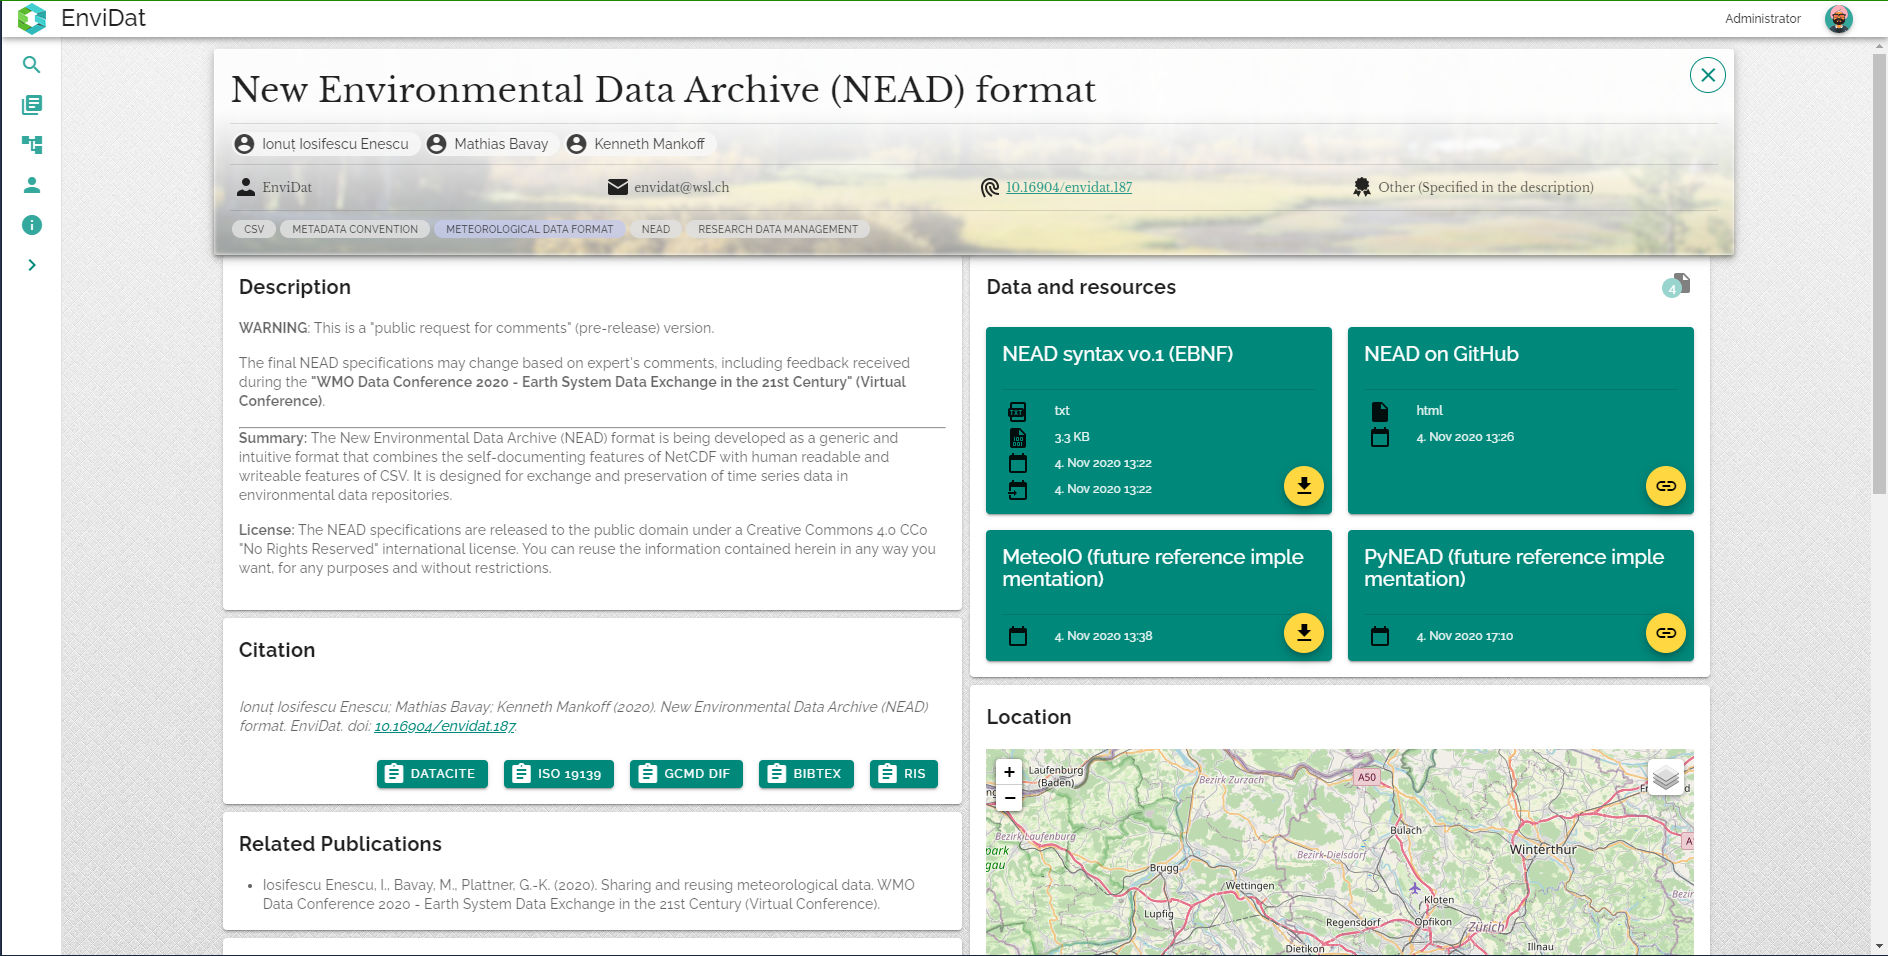Screen dimensions: 1888x956
Task: Expand the sidebar navigation chevron
Action: coord(31,265)
